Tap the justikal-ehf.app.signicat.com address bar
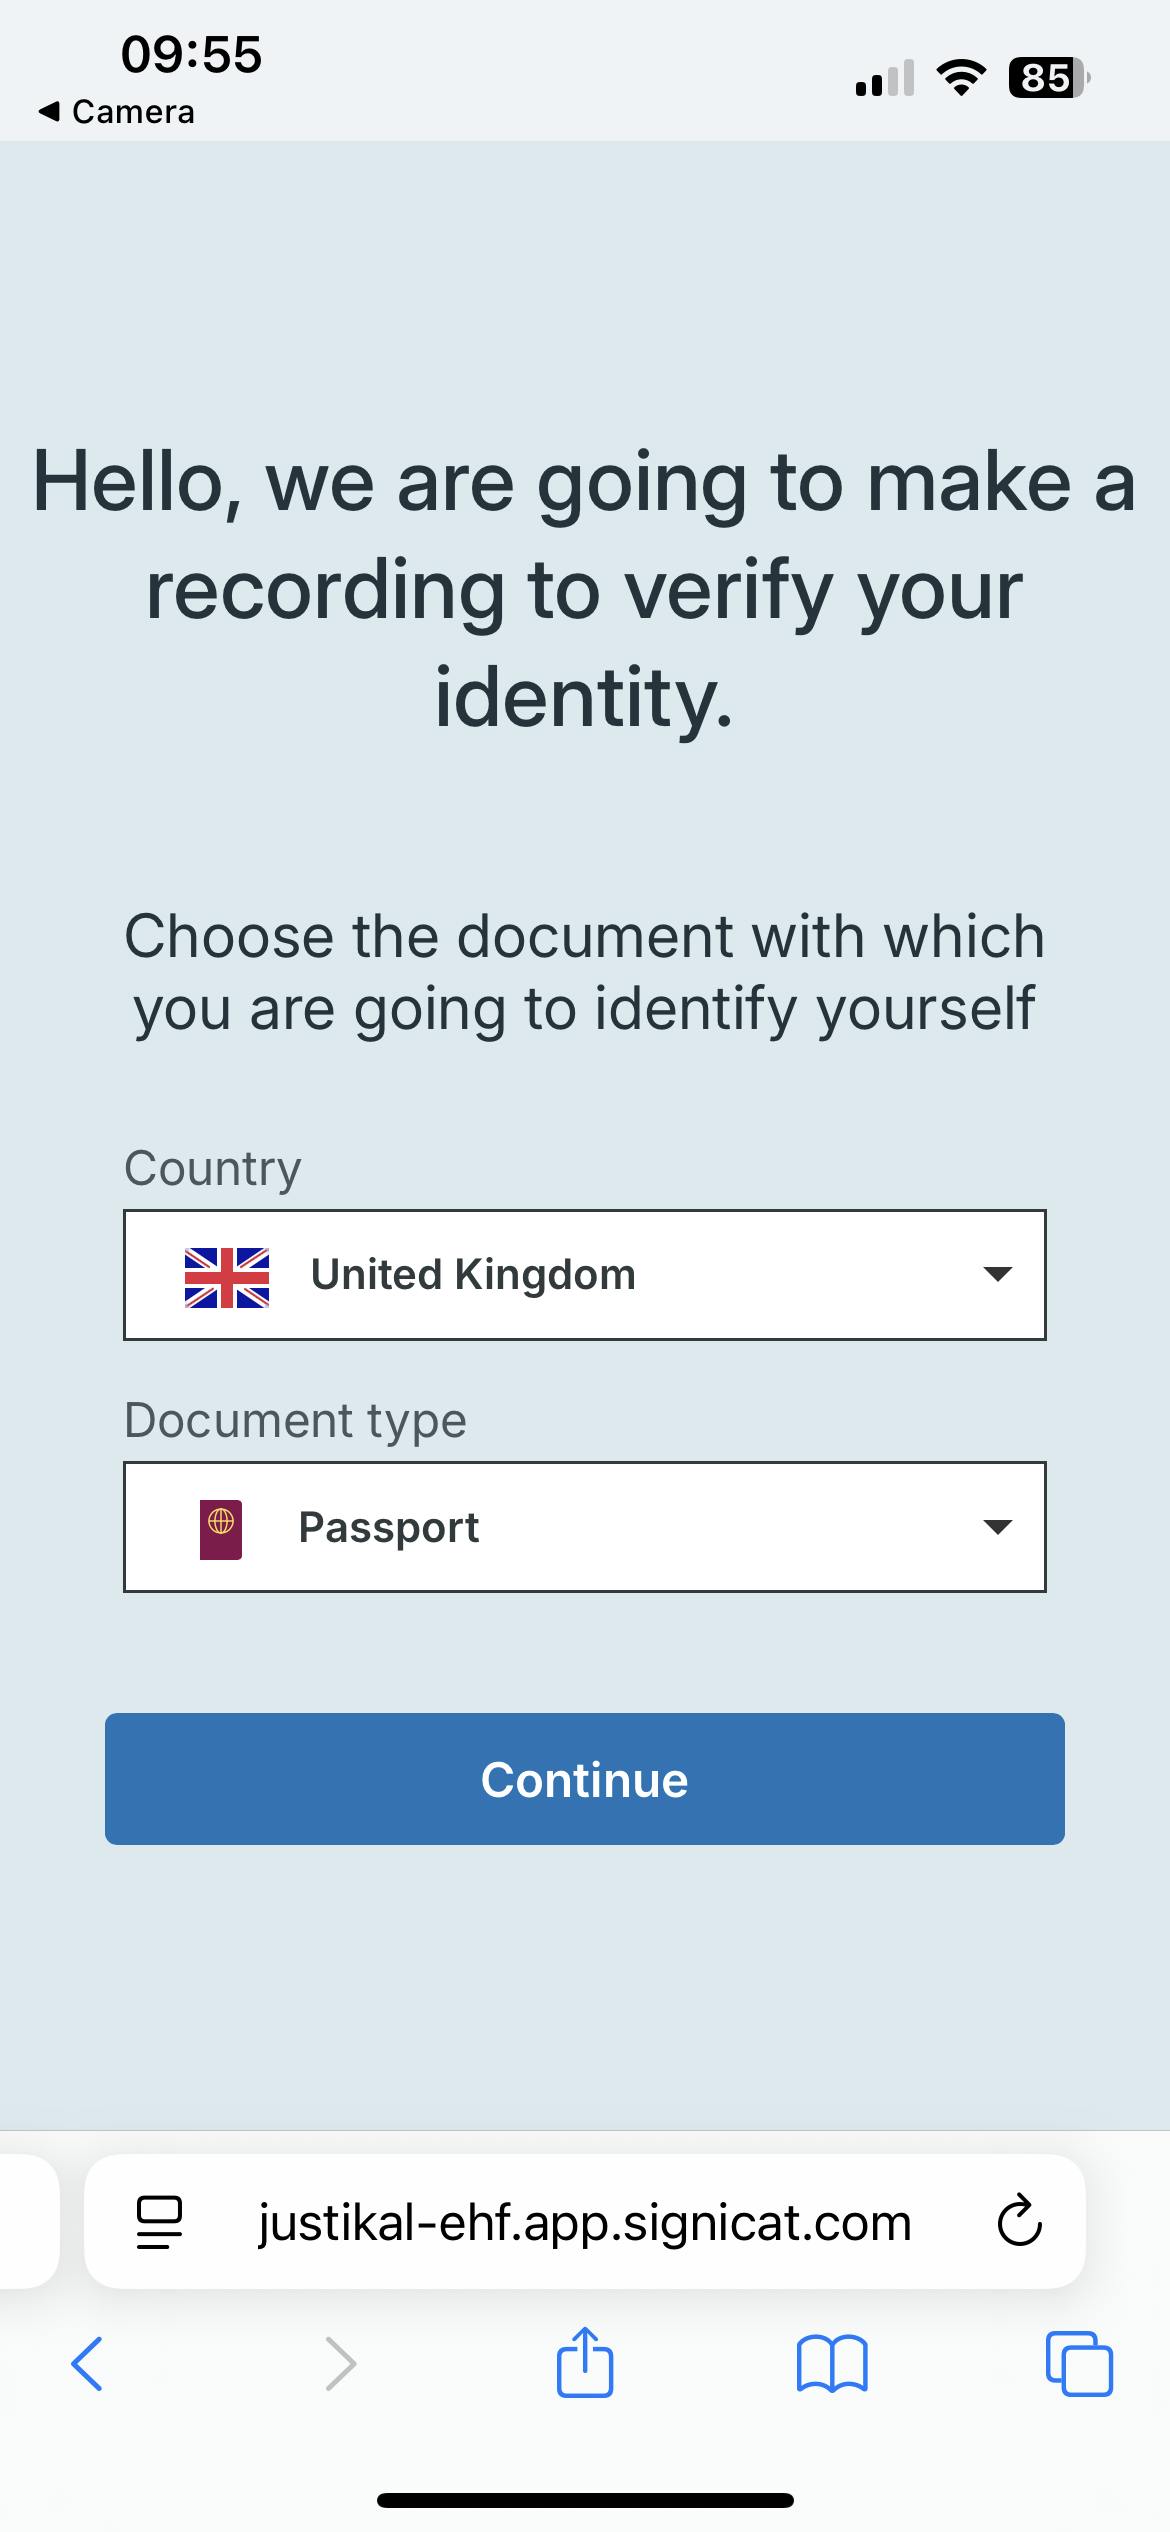Image resolution: width=1170 pixels, height=2532 pixels. [584, 2221]
